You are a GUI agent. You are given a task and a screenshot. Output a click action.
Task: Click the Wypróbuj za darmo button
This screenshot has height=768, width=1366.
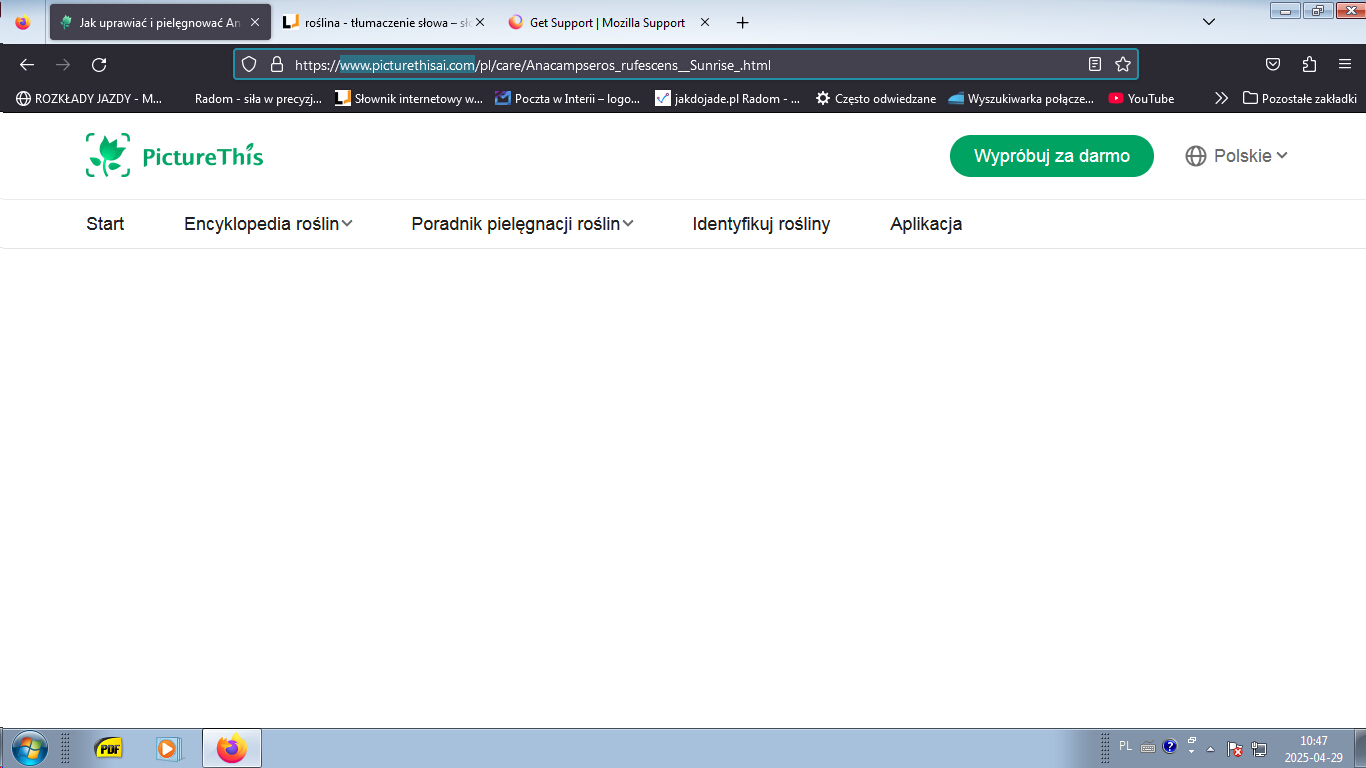1051,156
